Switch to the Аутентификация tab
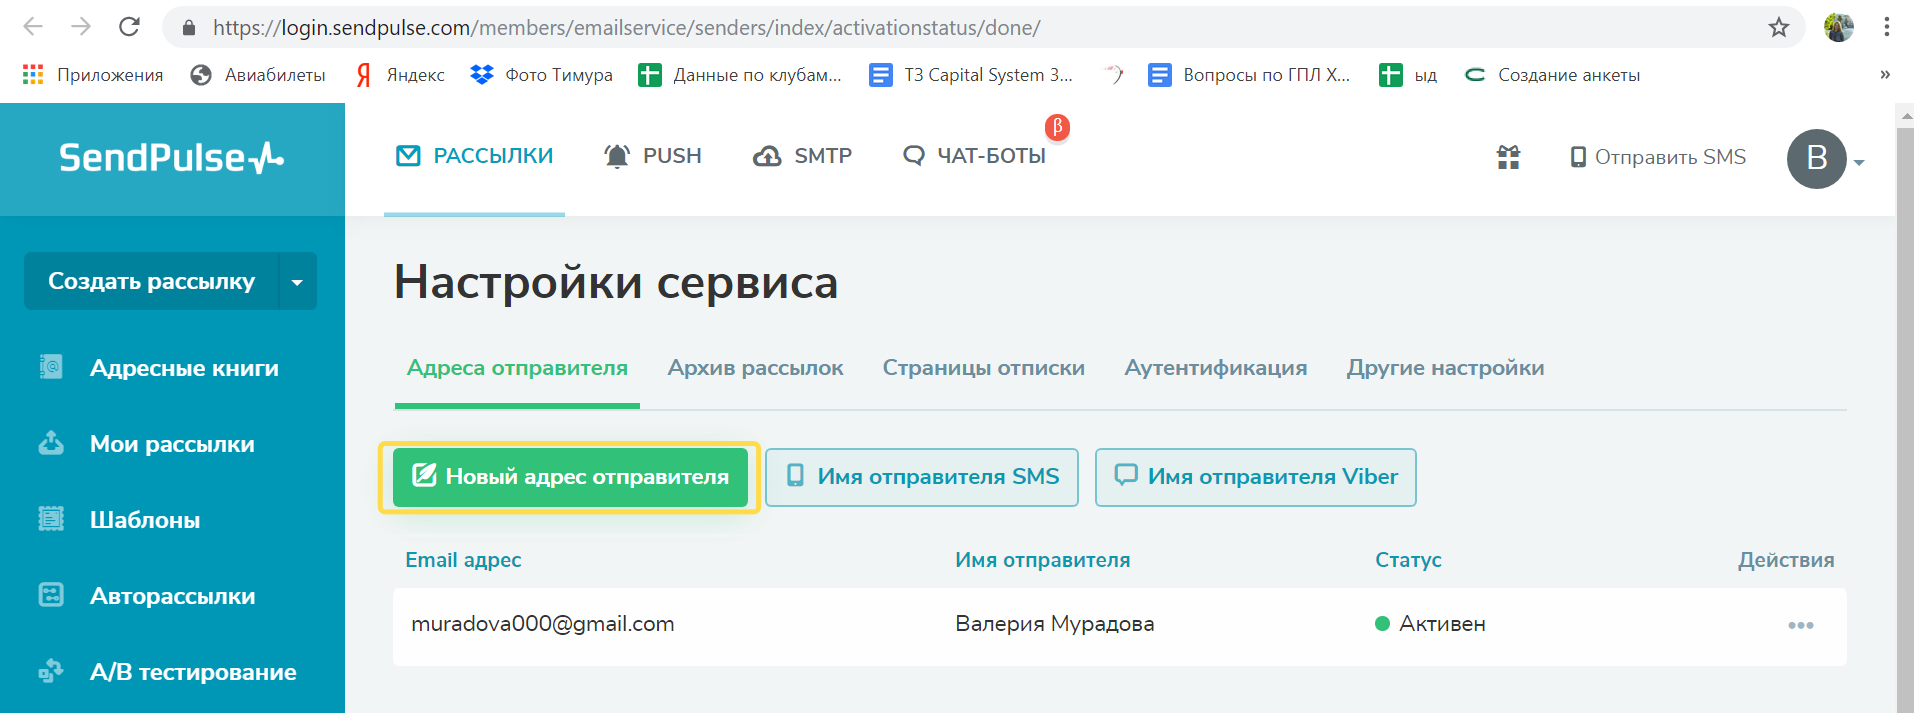Screen dimensions: 1914x713 (x=1216, y=368)
